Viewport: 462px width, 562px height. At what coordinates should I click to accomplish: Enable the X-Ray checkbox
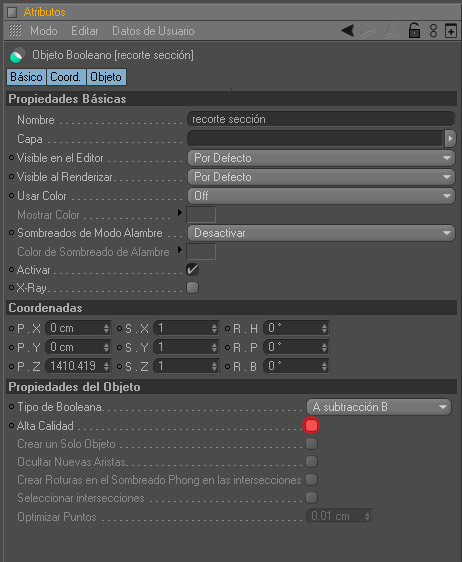click(192, 287)
